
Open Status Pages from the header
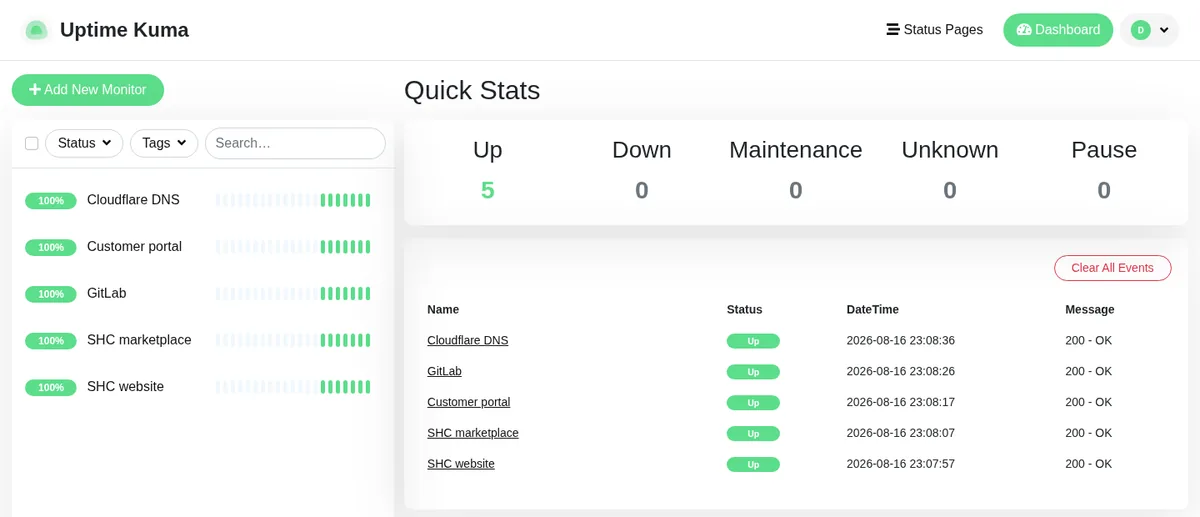click(x=935, y=30)
